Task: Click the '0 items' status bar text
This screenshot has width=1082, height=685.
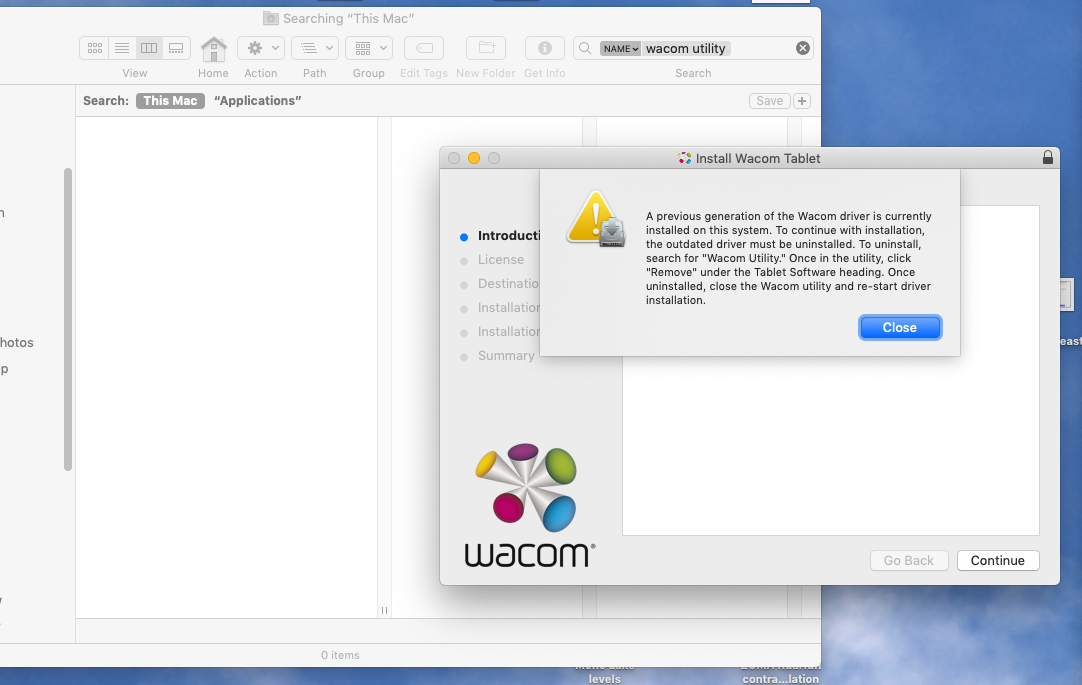Action: tap(340, 655)
